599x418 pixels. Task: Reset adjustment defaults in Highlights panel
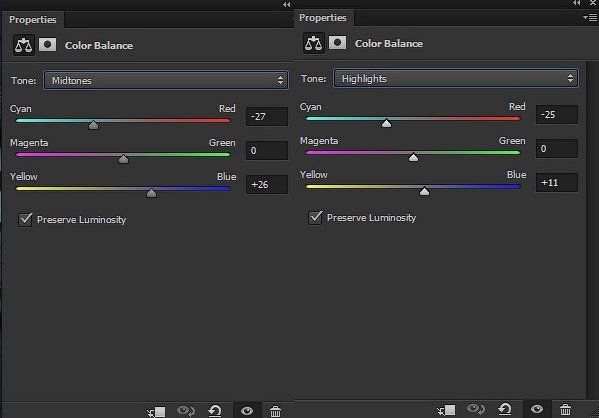click(x=505, y=409)
